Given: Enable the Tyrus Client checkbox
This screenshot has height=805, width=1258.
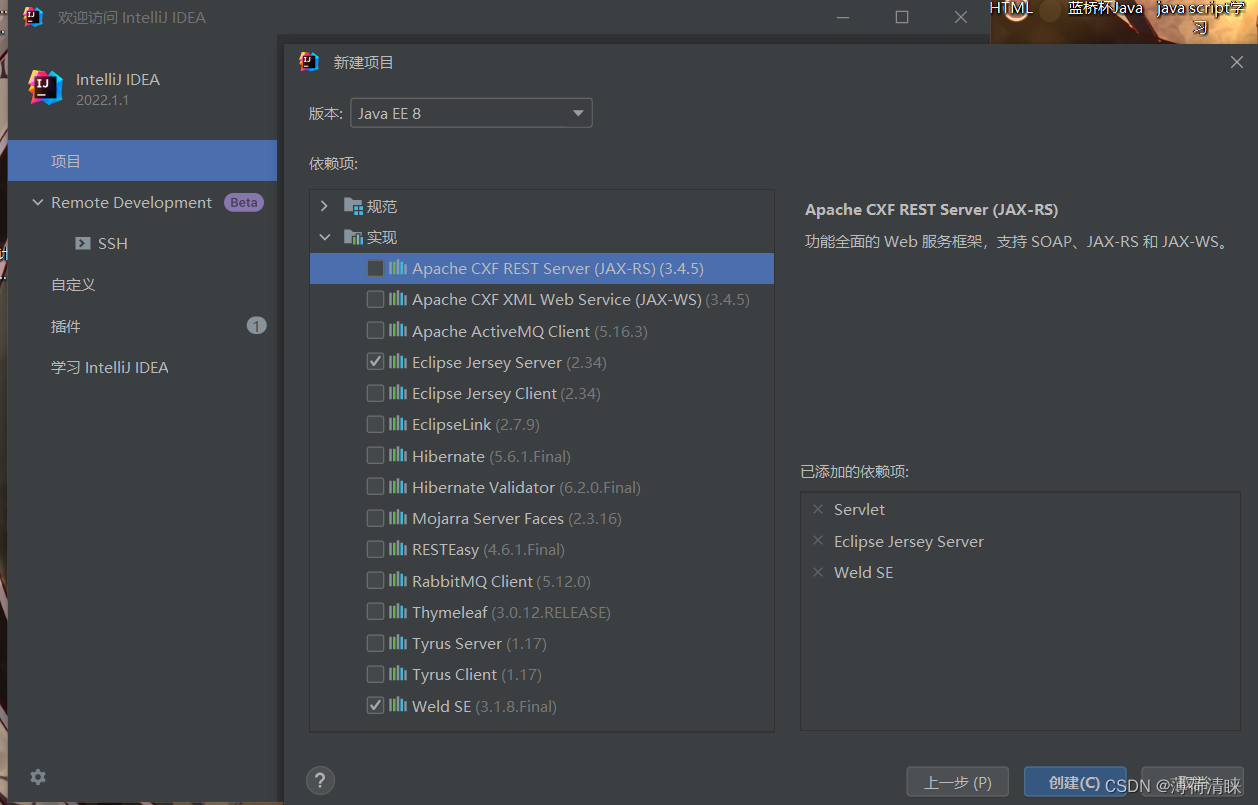Looking at the screenshot, I should coord(375,674).
